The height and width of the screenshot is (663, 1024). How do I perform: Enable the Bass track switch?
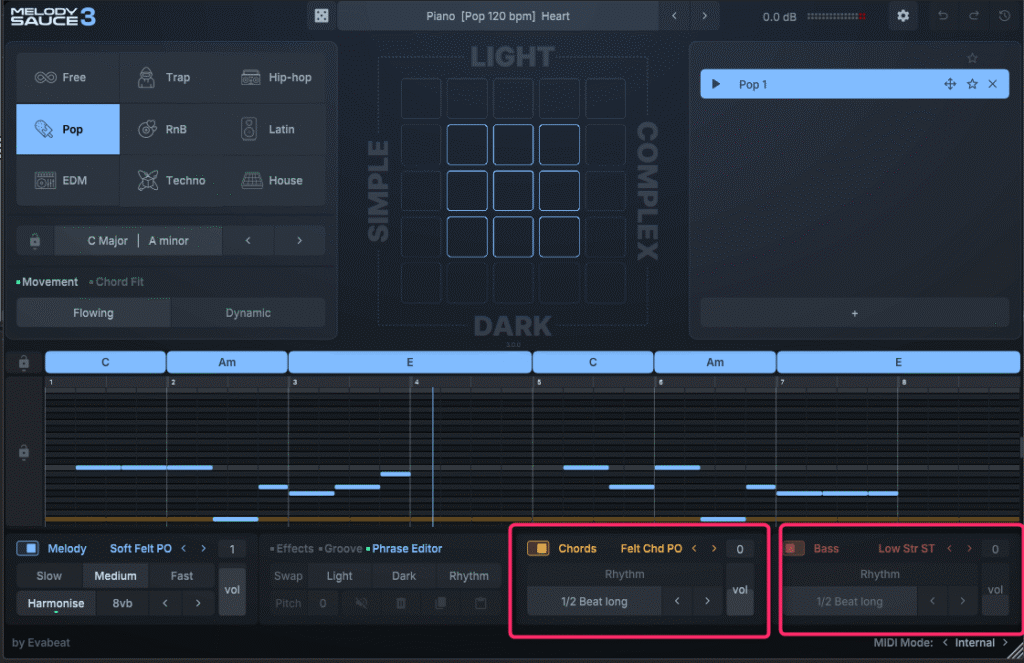(x=794, y=548)
